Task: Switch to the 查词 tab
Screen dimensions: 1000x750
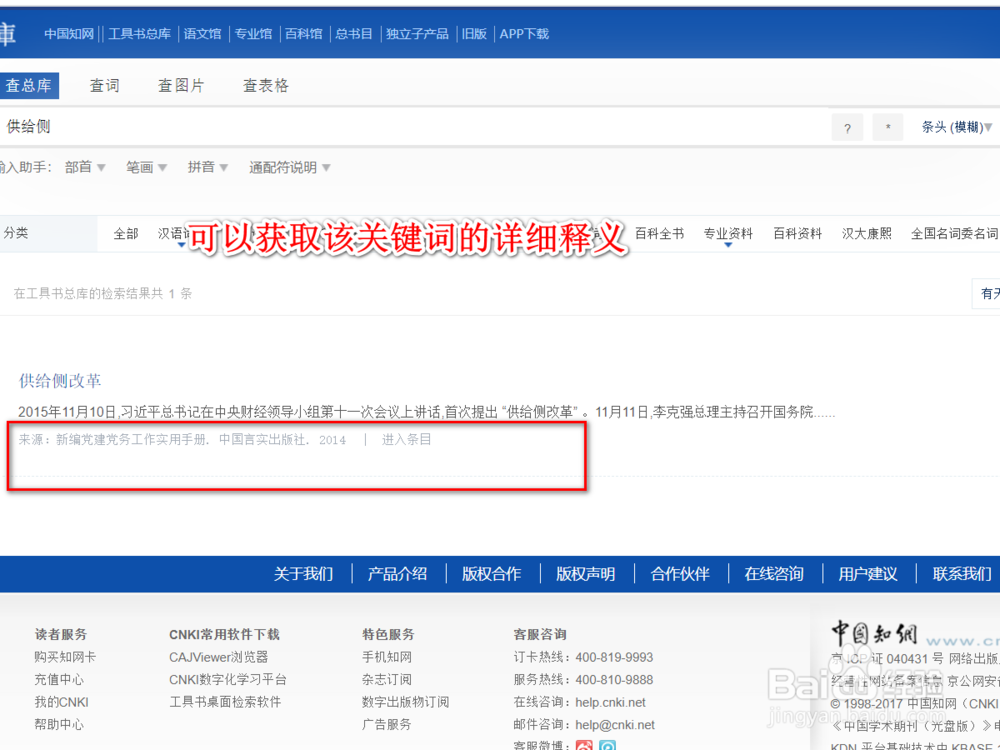Action: (x=105, y=85)
